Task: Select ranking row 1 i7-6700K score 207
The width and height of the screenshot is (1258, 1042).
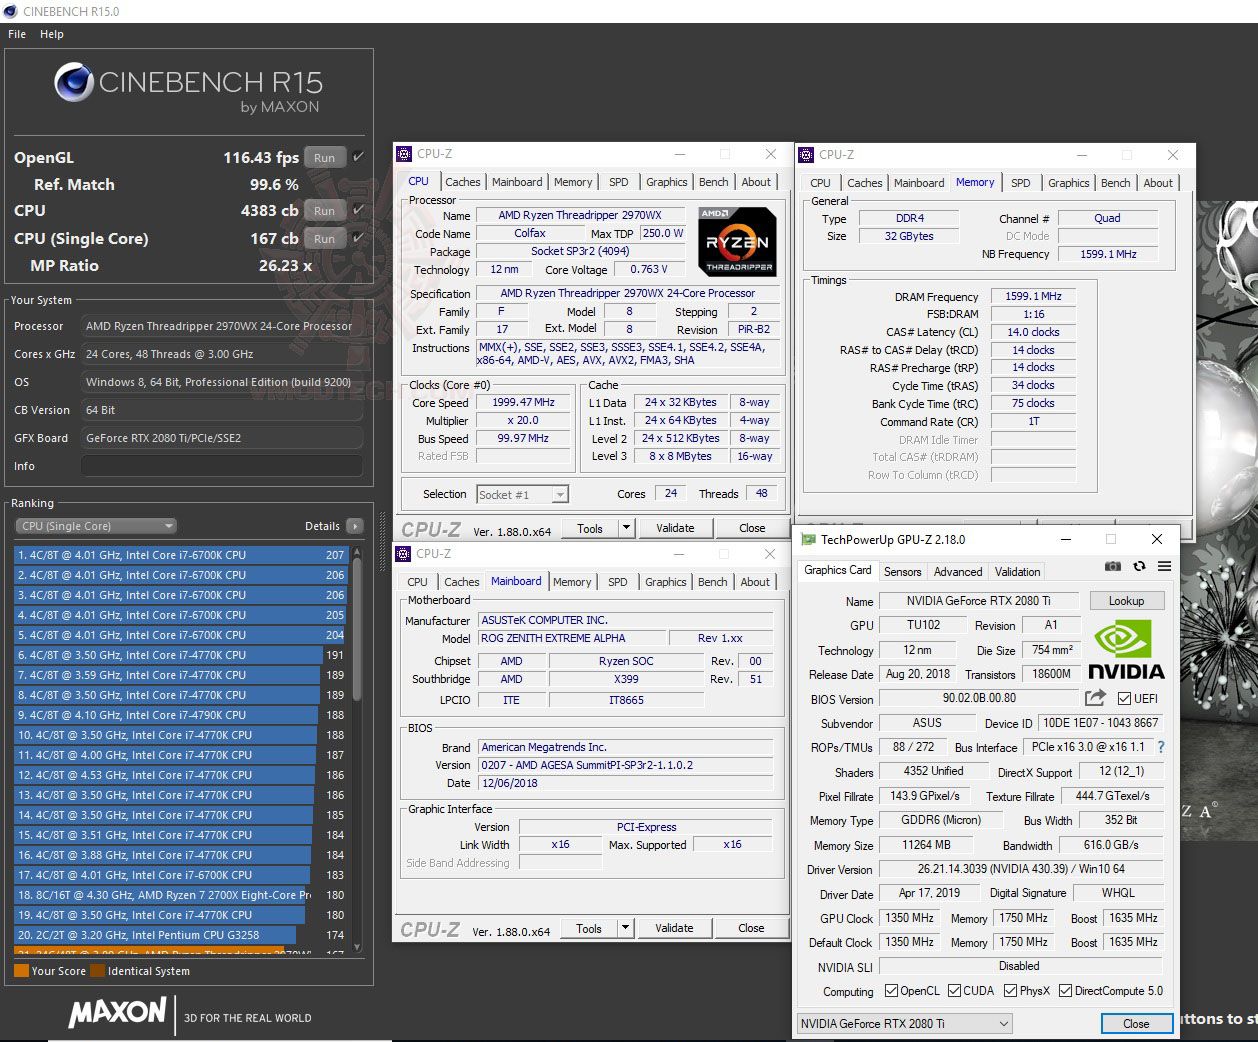Action: 180,555
